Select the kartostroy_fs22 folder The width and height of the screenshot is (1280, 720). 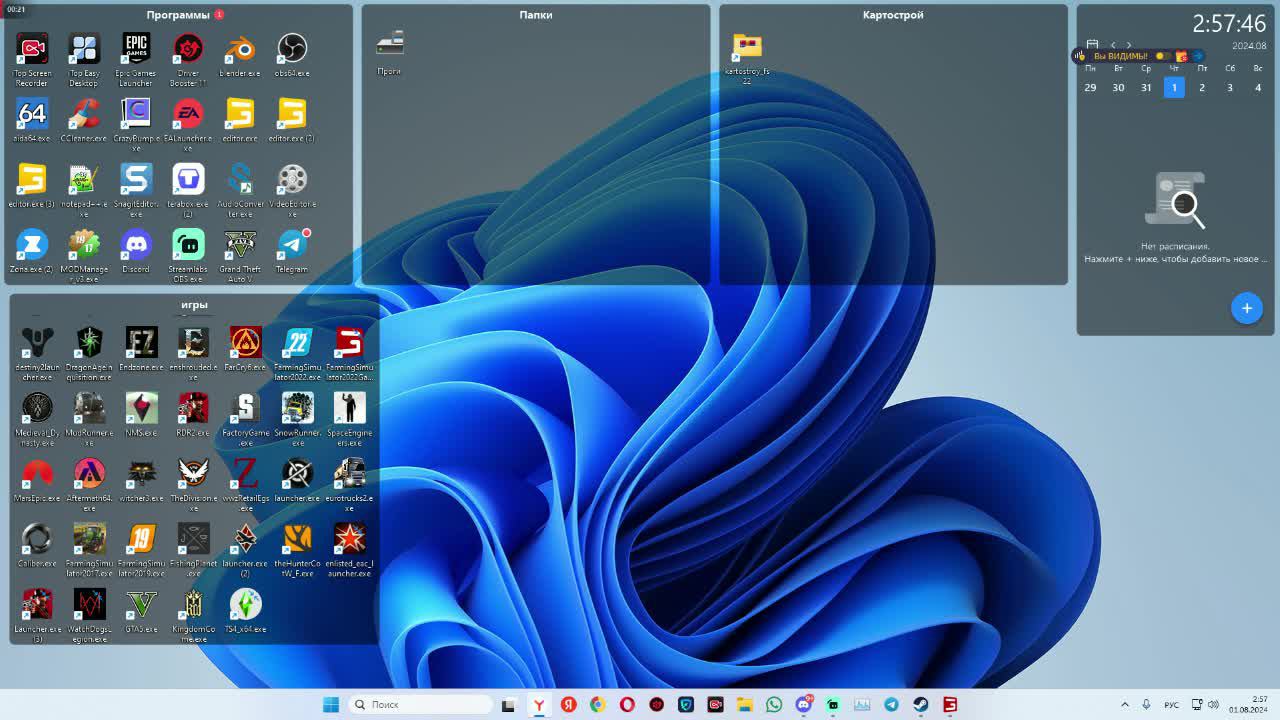(747, 58)
